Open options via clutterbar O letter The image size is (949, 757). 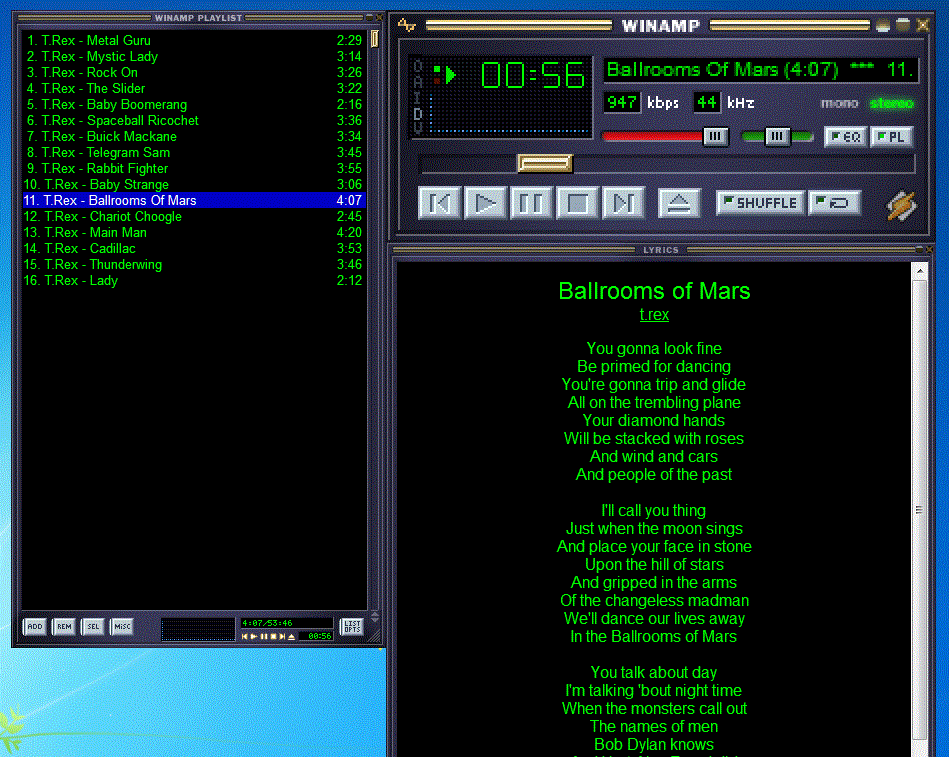point(418,66)
